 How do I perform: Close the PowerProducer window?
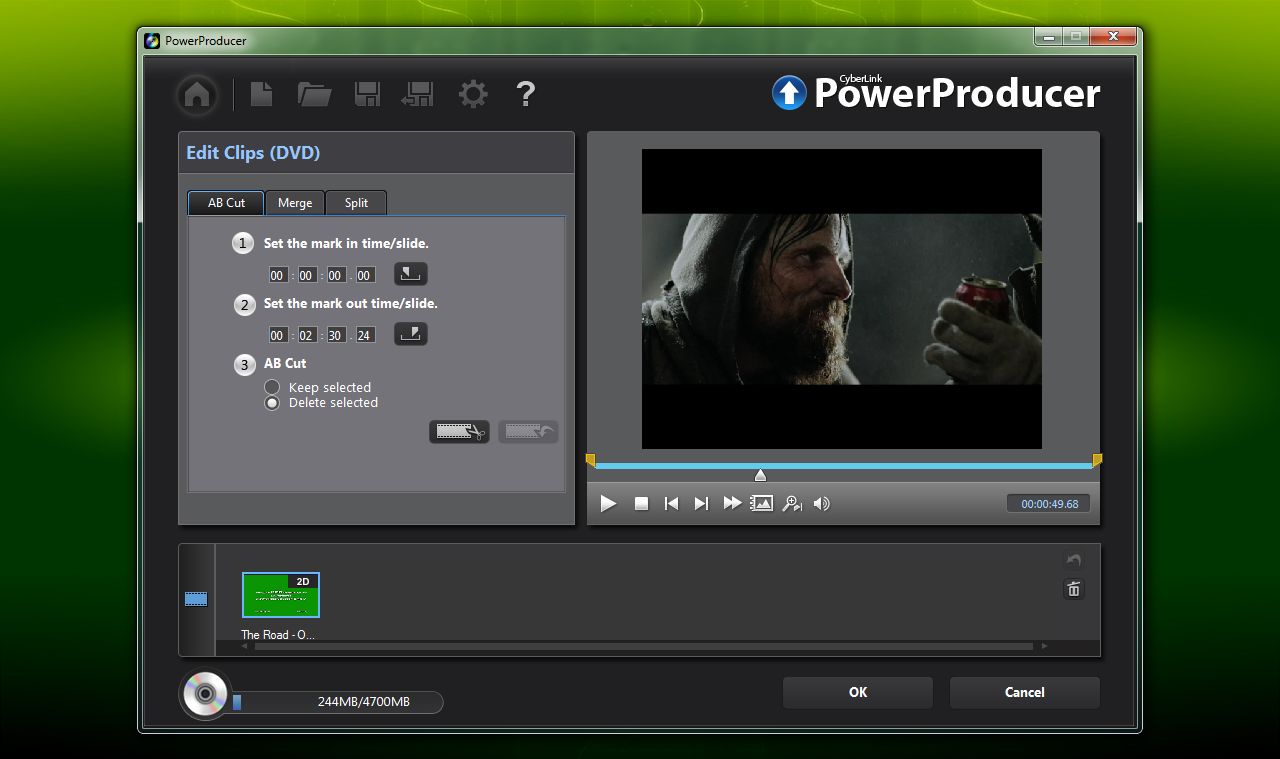point(1111,36)
